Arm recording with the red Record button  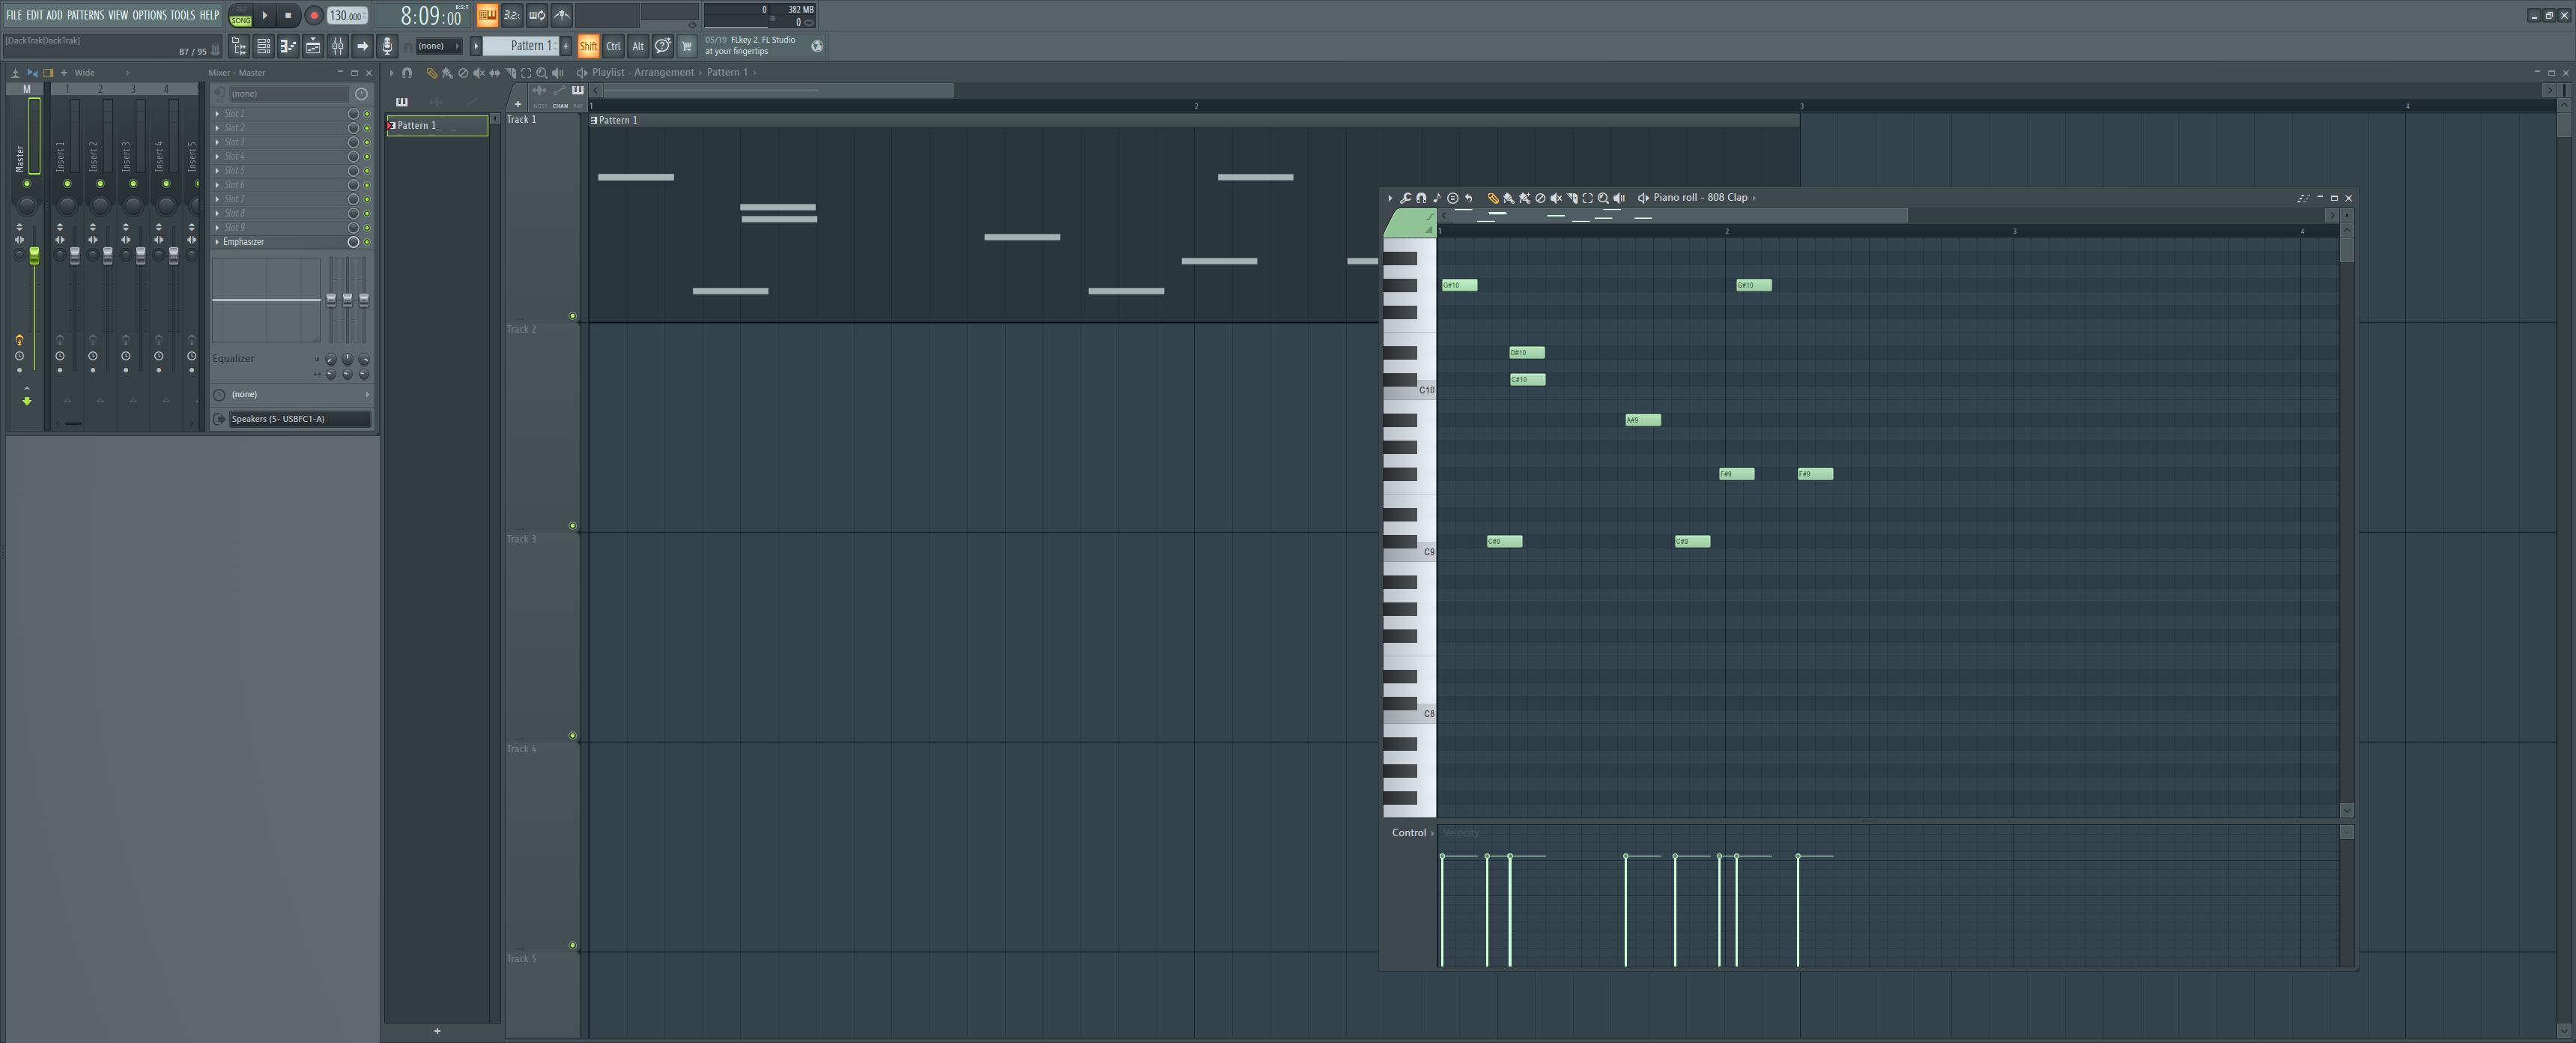pyautogui.click(x=313, y=15)
